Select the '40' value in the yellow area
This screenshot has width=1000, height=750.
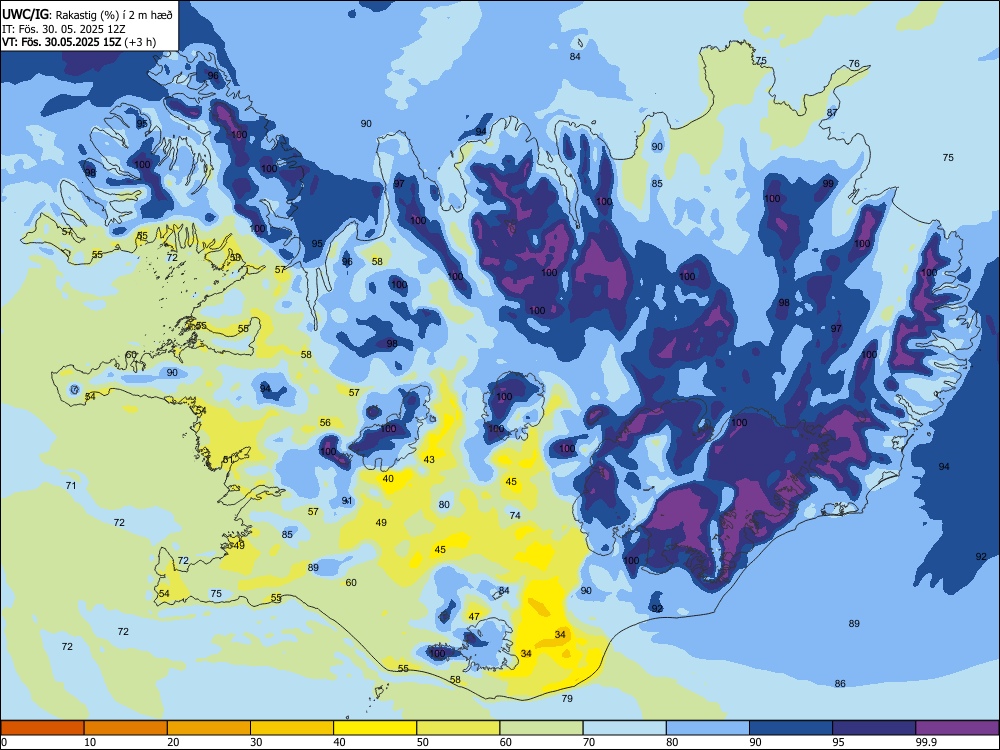click(x=388, y=479)
